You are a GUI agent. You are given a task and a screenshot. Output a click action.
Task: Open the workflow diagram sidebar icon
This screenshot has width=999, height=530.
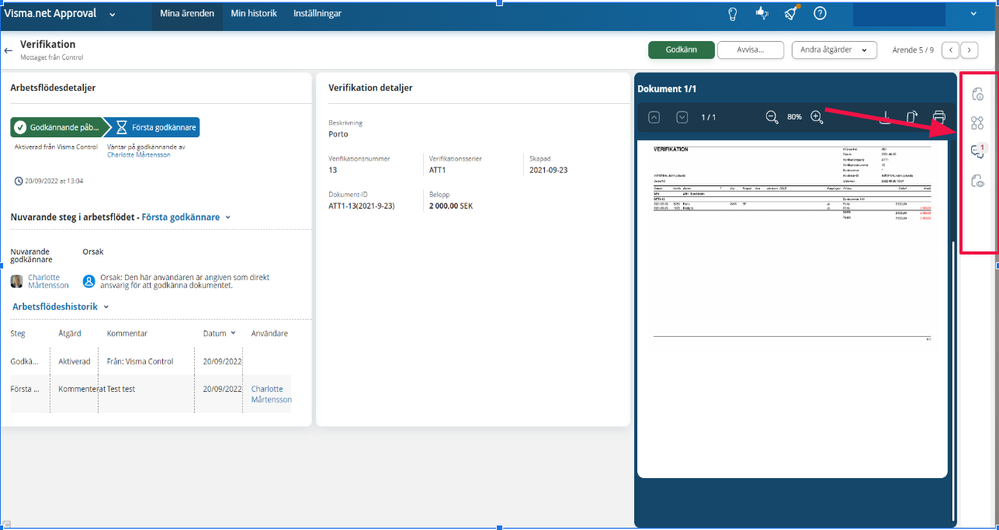[977, 123]
